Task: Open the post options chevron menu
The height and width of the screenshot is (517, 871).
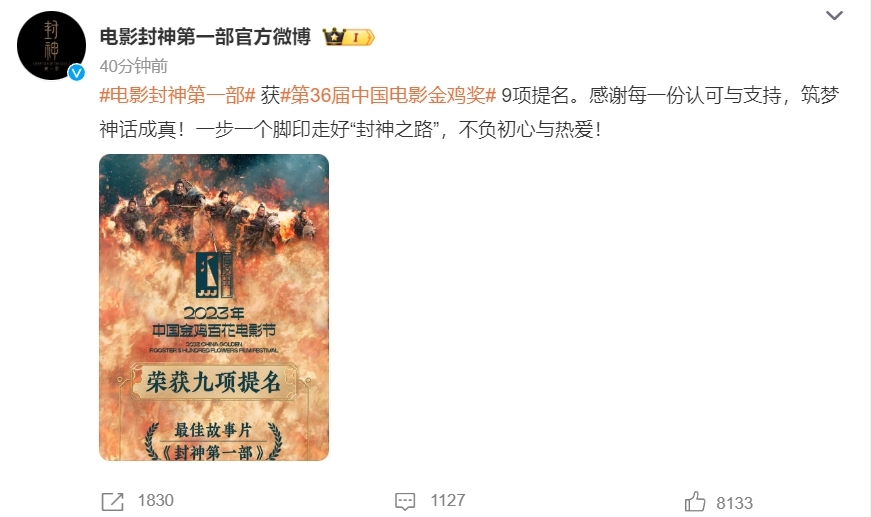Action: 834,16
